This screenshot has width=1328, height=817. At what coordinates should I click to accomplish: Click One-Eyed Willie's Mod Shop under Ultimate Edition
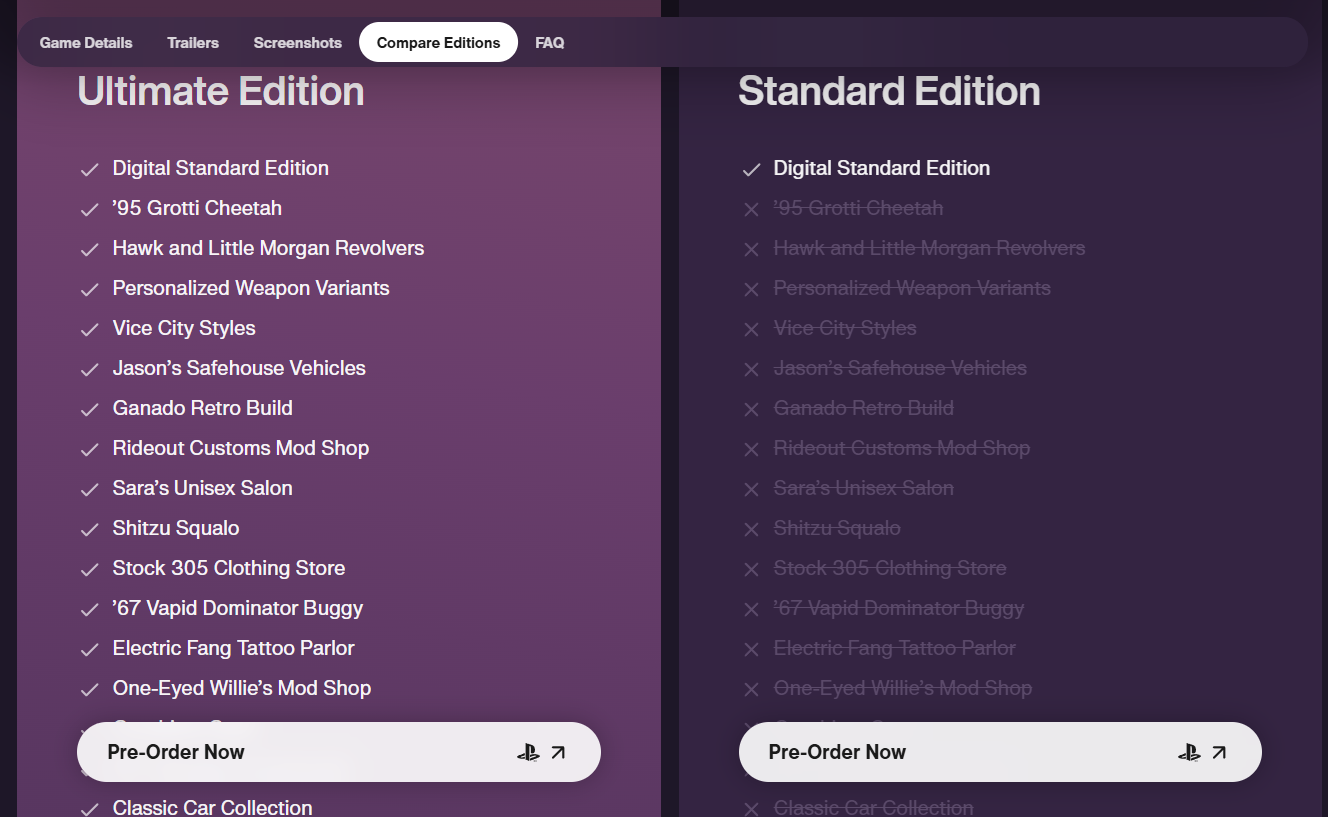pyautogui.click(x=242, y=688)
